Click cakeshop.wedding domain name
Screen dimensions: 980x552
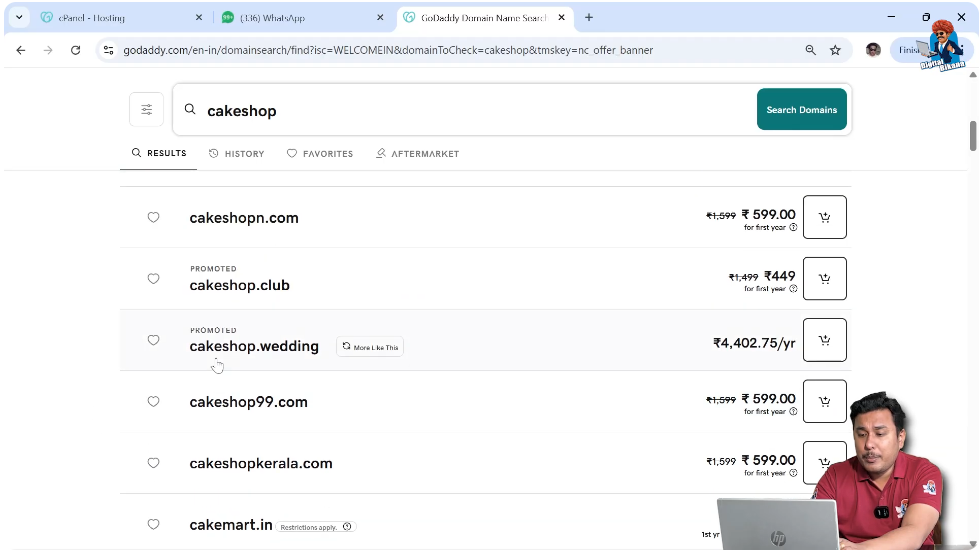[x=254, y=346]
